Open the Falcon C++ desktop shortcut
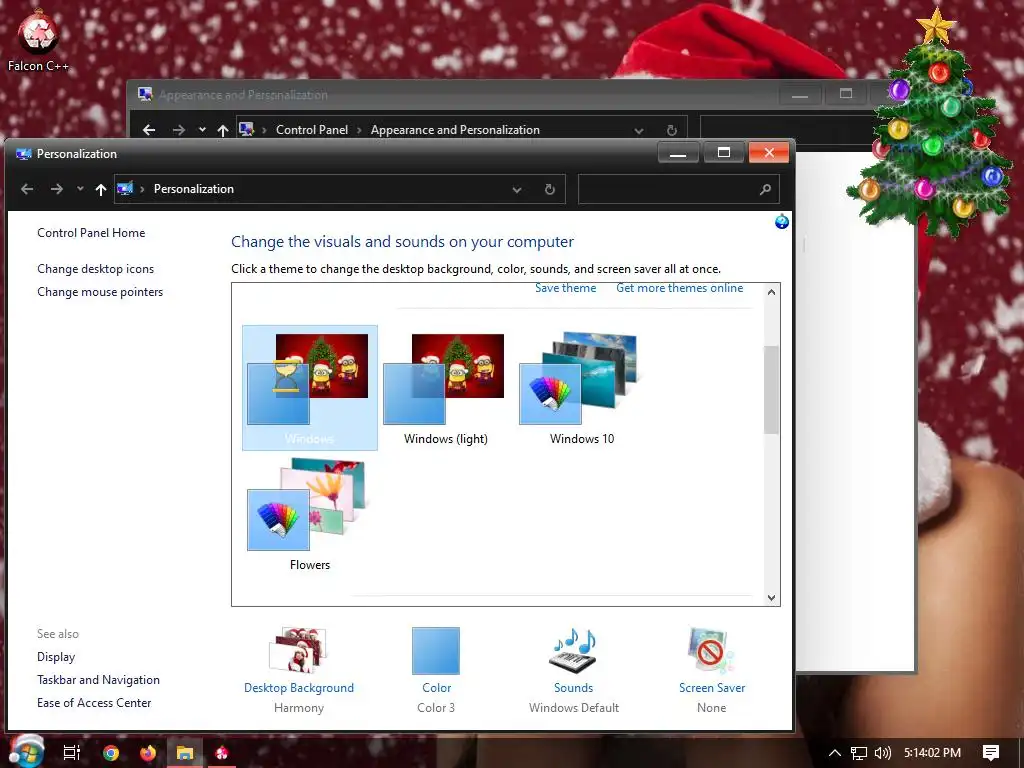Viewport: 1024px width, 768px height. 38,38
